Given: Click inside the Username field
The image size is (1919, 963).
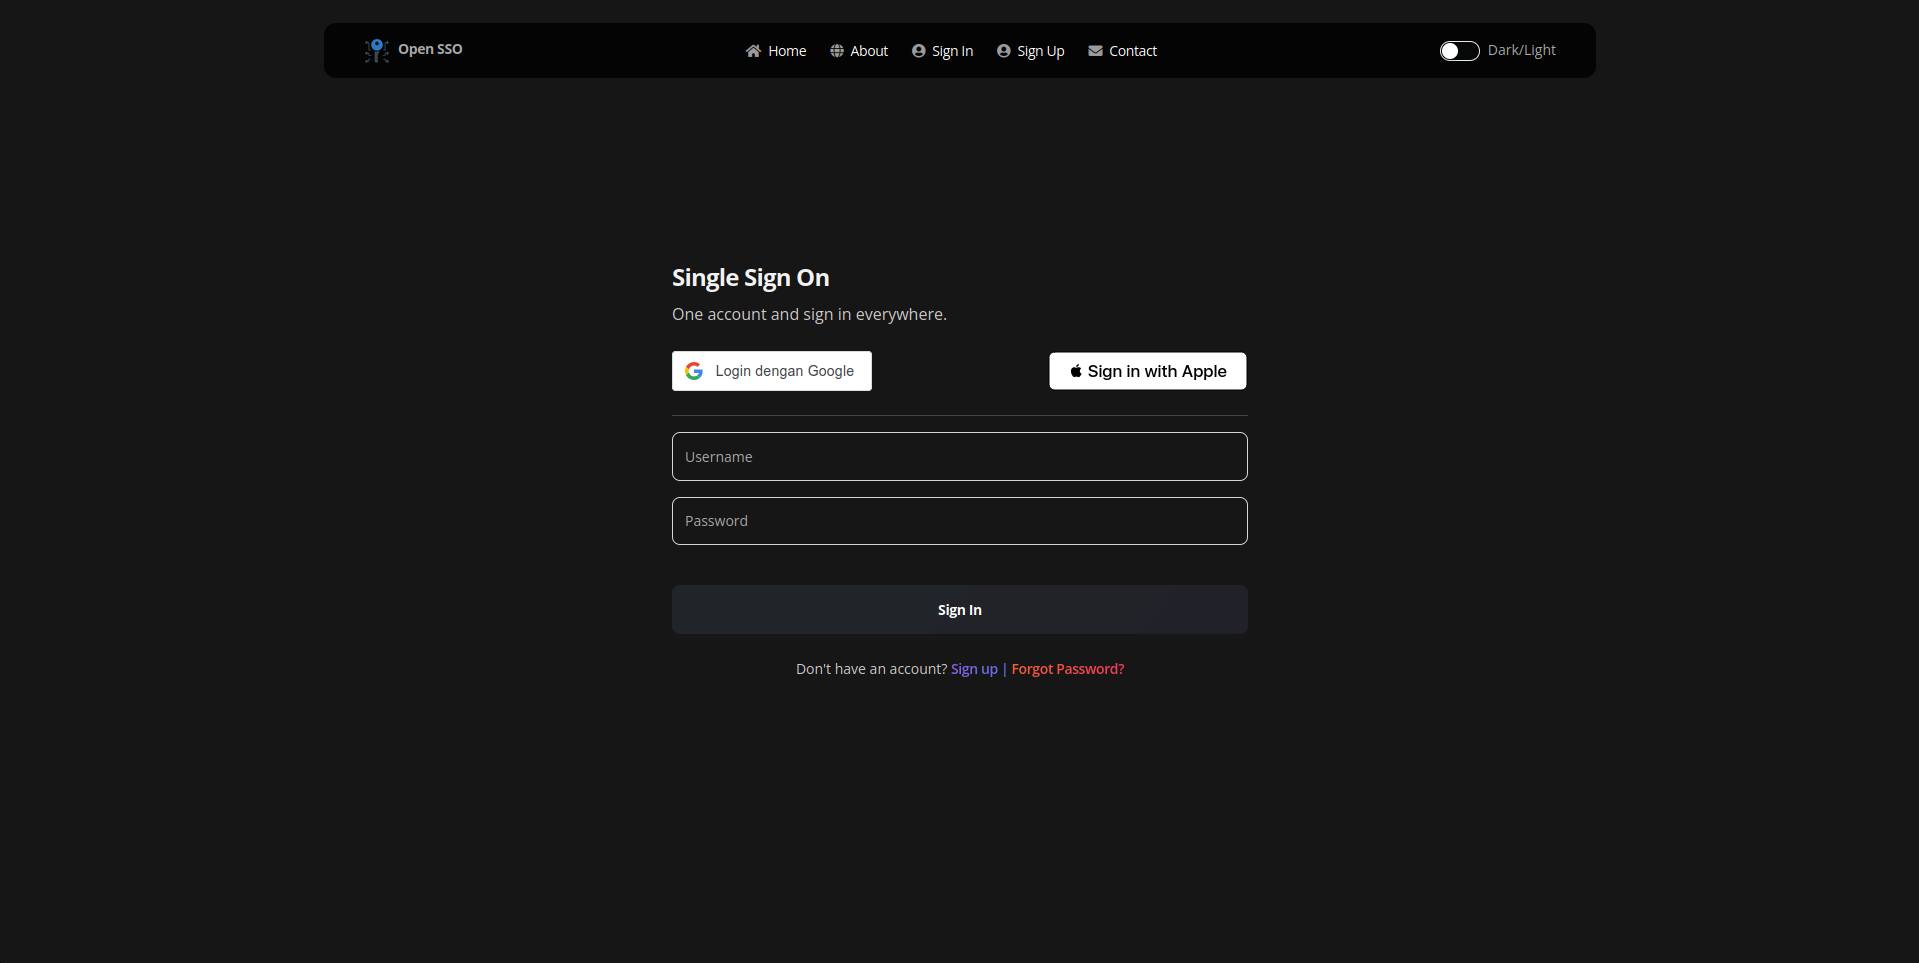Looking at the screenshot, I should [959, 456].
